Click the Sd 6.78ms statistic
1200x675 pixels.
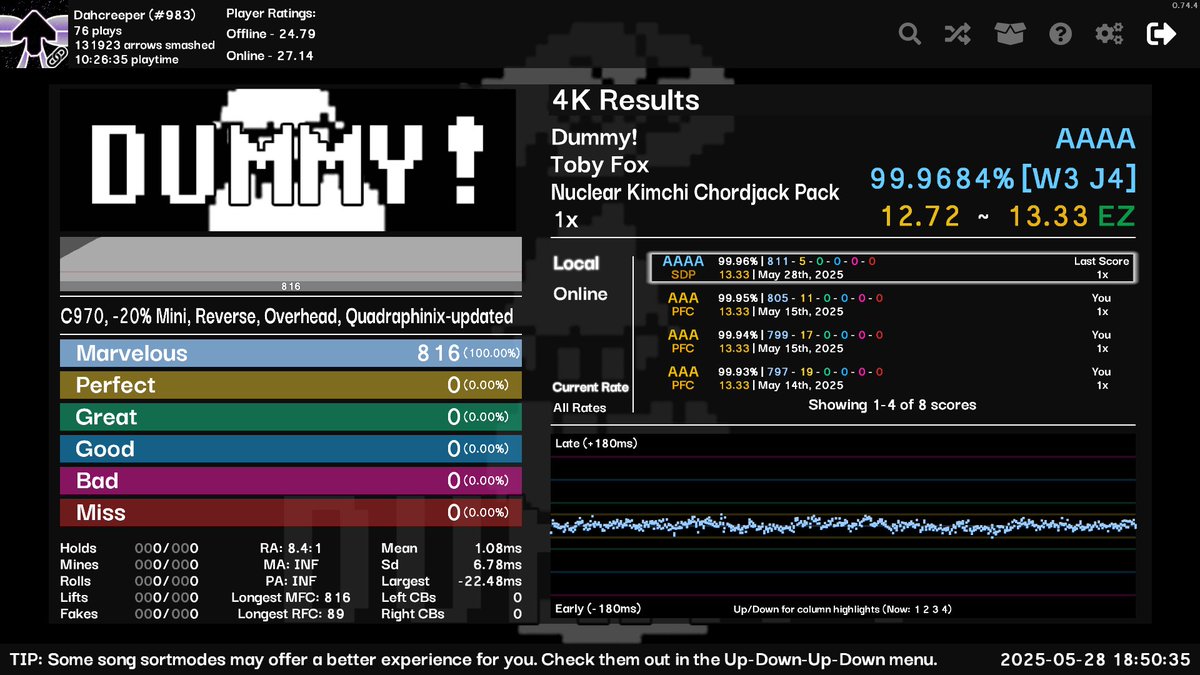click(x=451, y=565)
